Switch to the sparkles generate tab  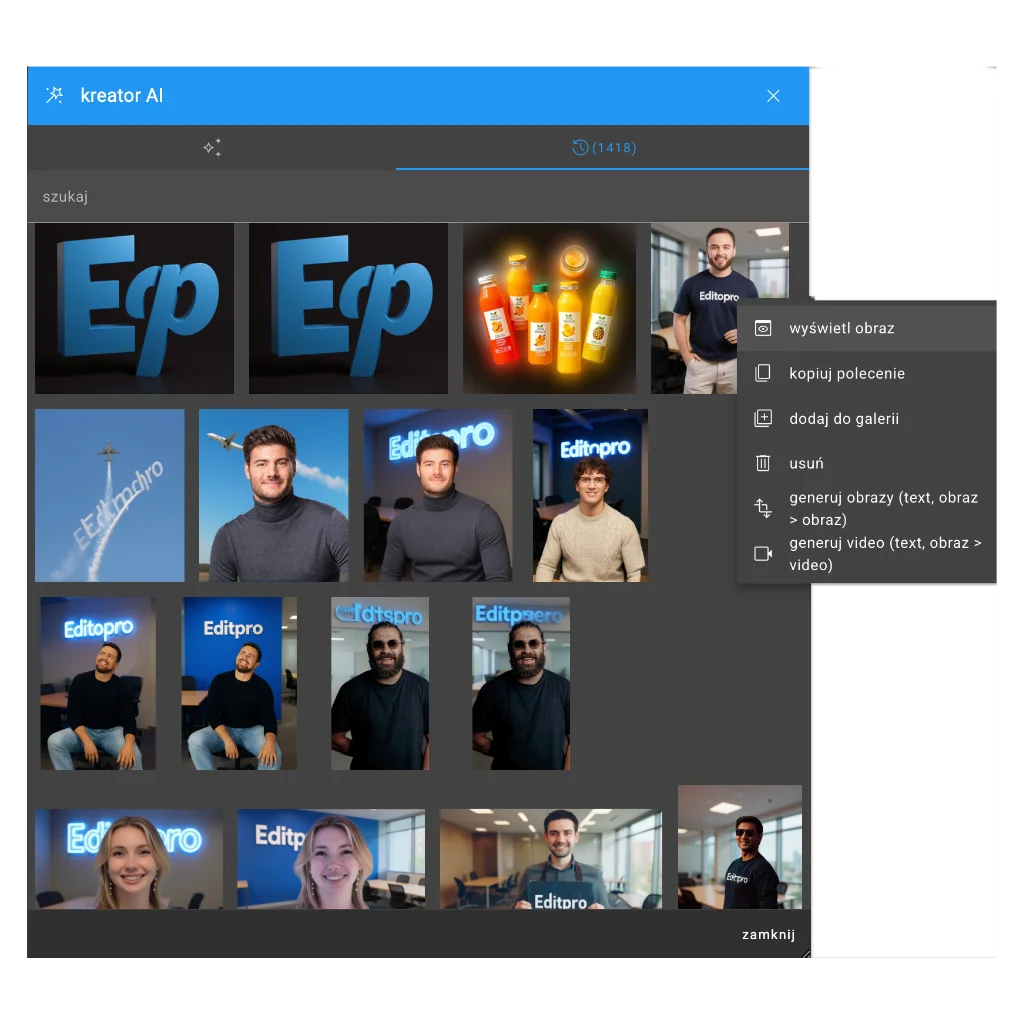pos(212,148)
